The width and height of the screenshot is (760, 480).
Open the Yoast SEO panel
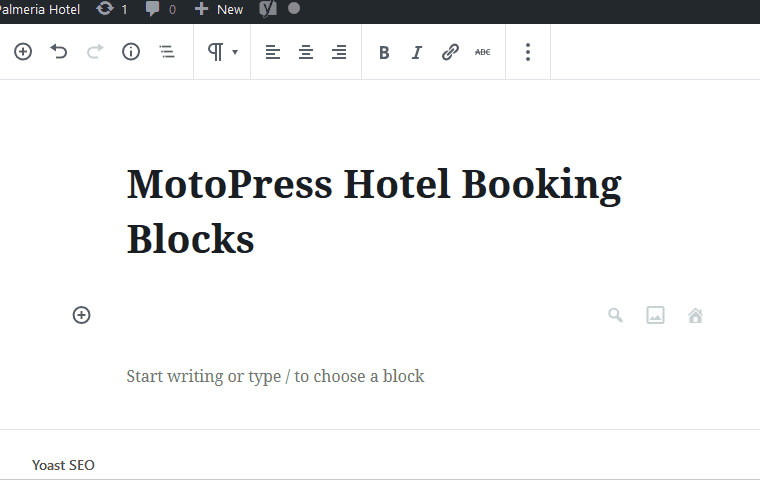[63, 465]
